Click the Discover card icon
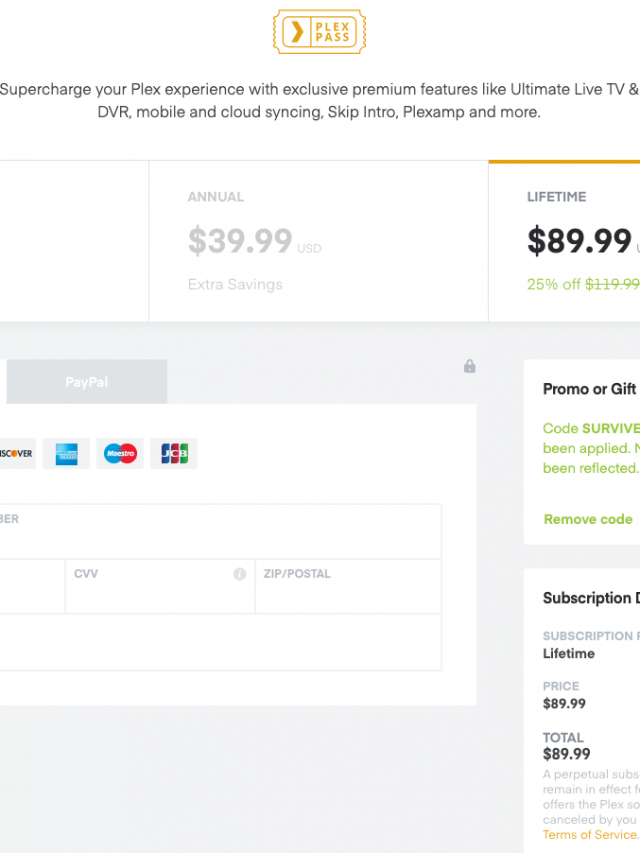640x853 pixels. (15, 453)
